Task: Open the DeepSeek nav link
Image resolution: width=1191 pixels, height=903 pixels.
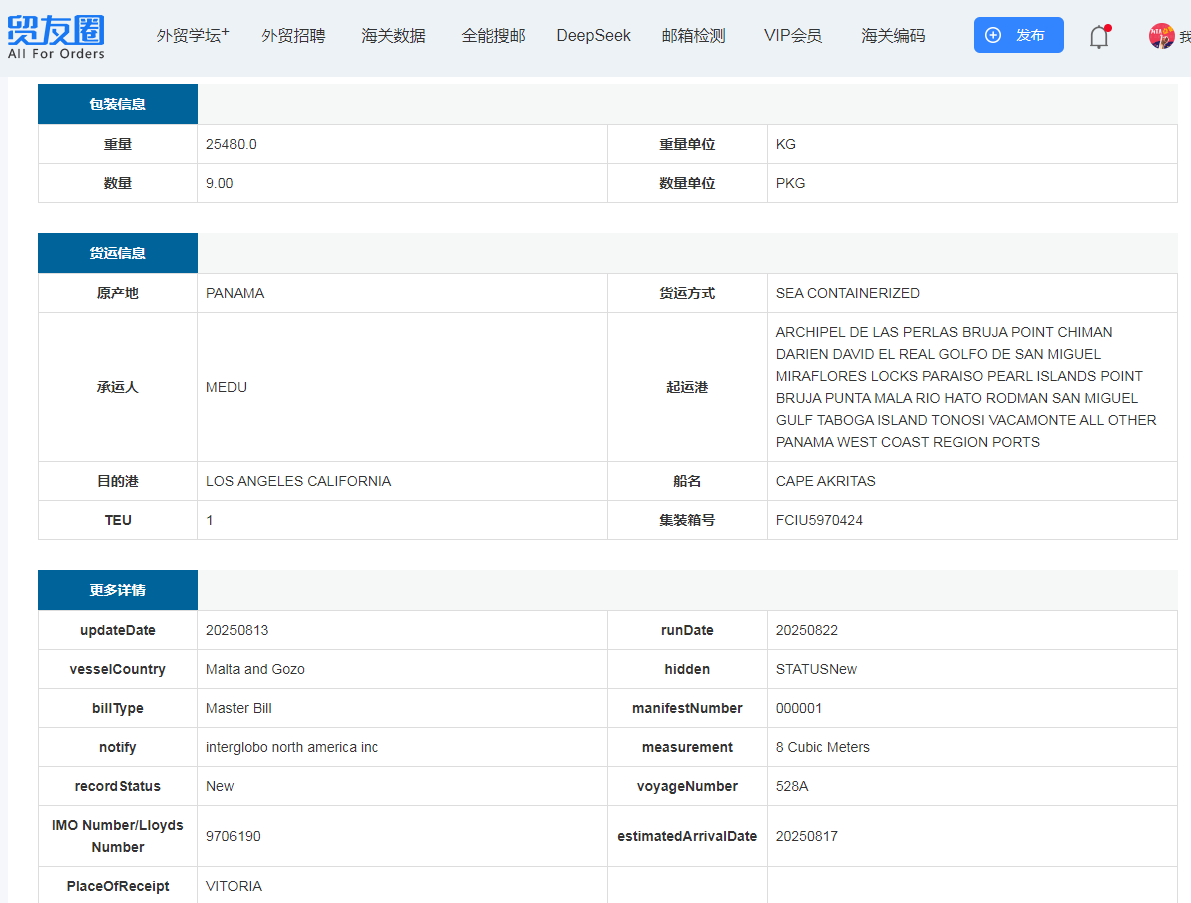Action: (x=593, y=36)
